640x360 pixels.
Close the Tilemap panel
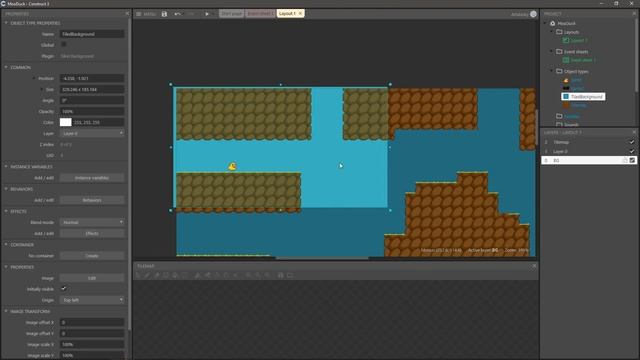[534, 266]
